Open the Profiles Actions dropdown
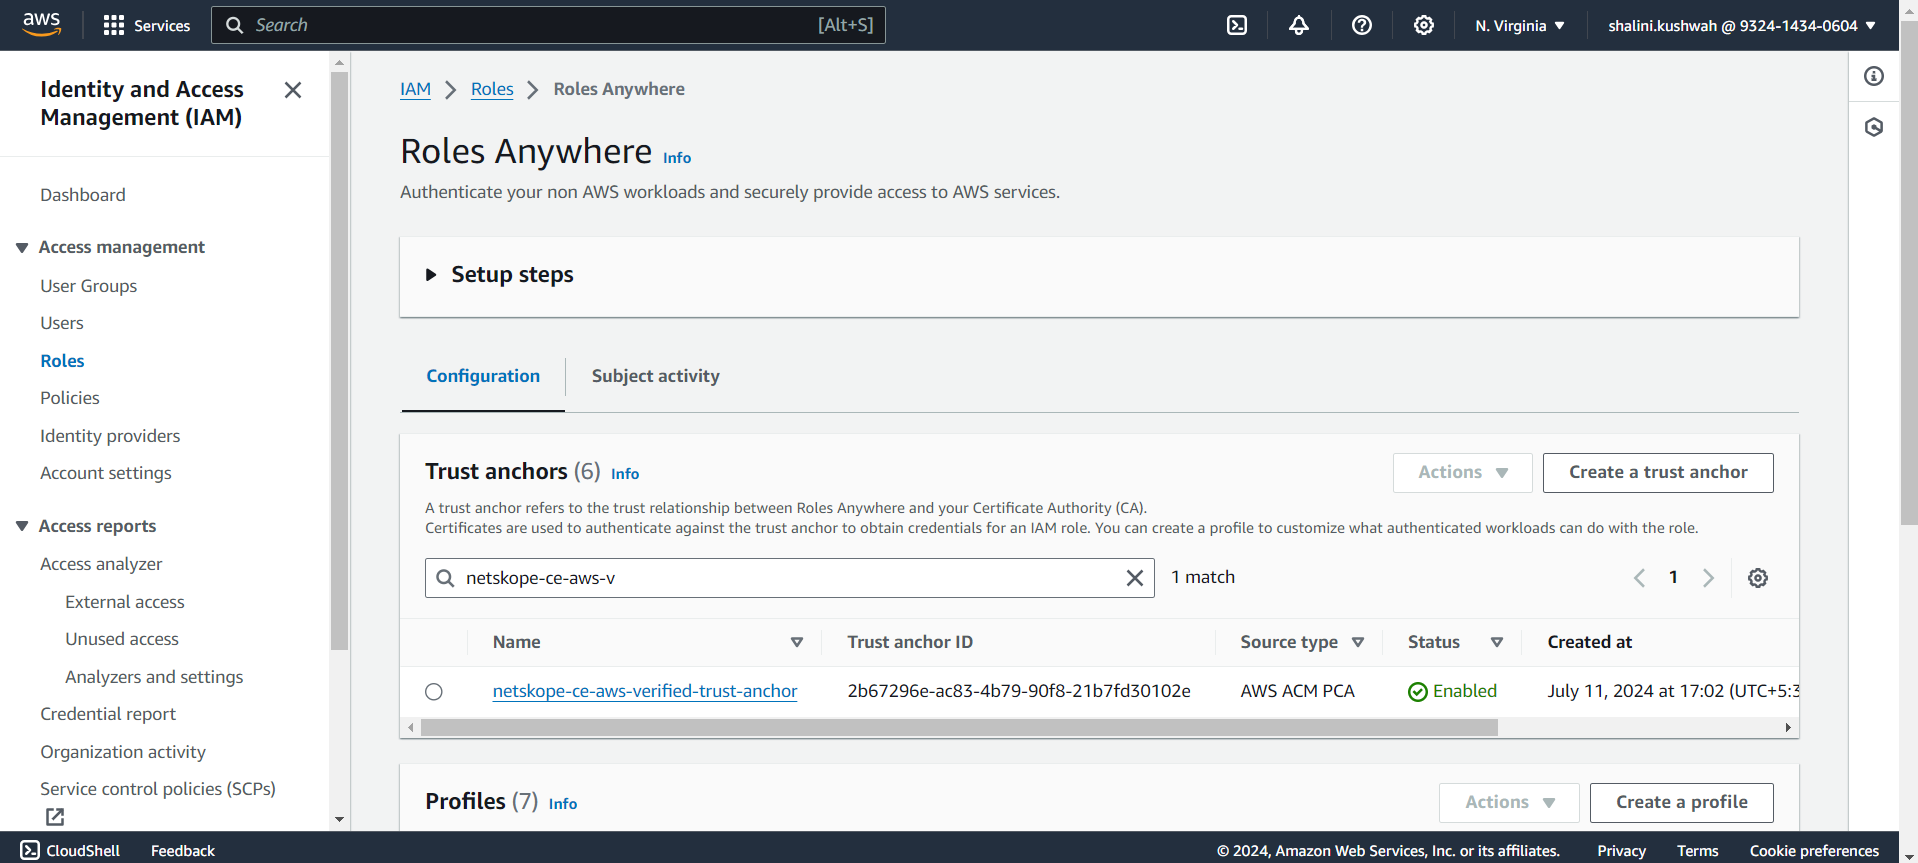This screenshot has height=863, width=1918. pos(1509,803)
